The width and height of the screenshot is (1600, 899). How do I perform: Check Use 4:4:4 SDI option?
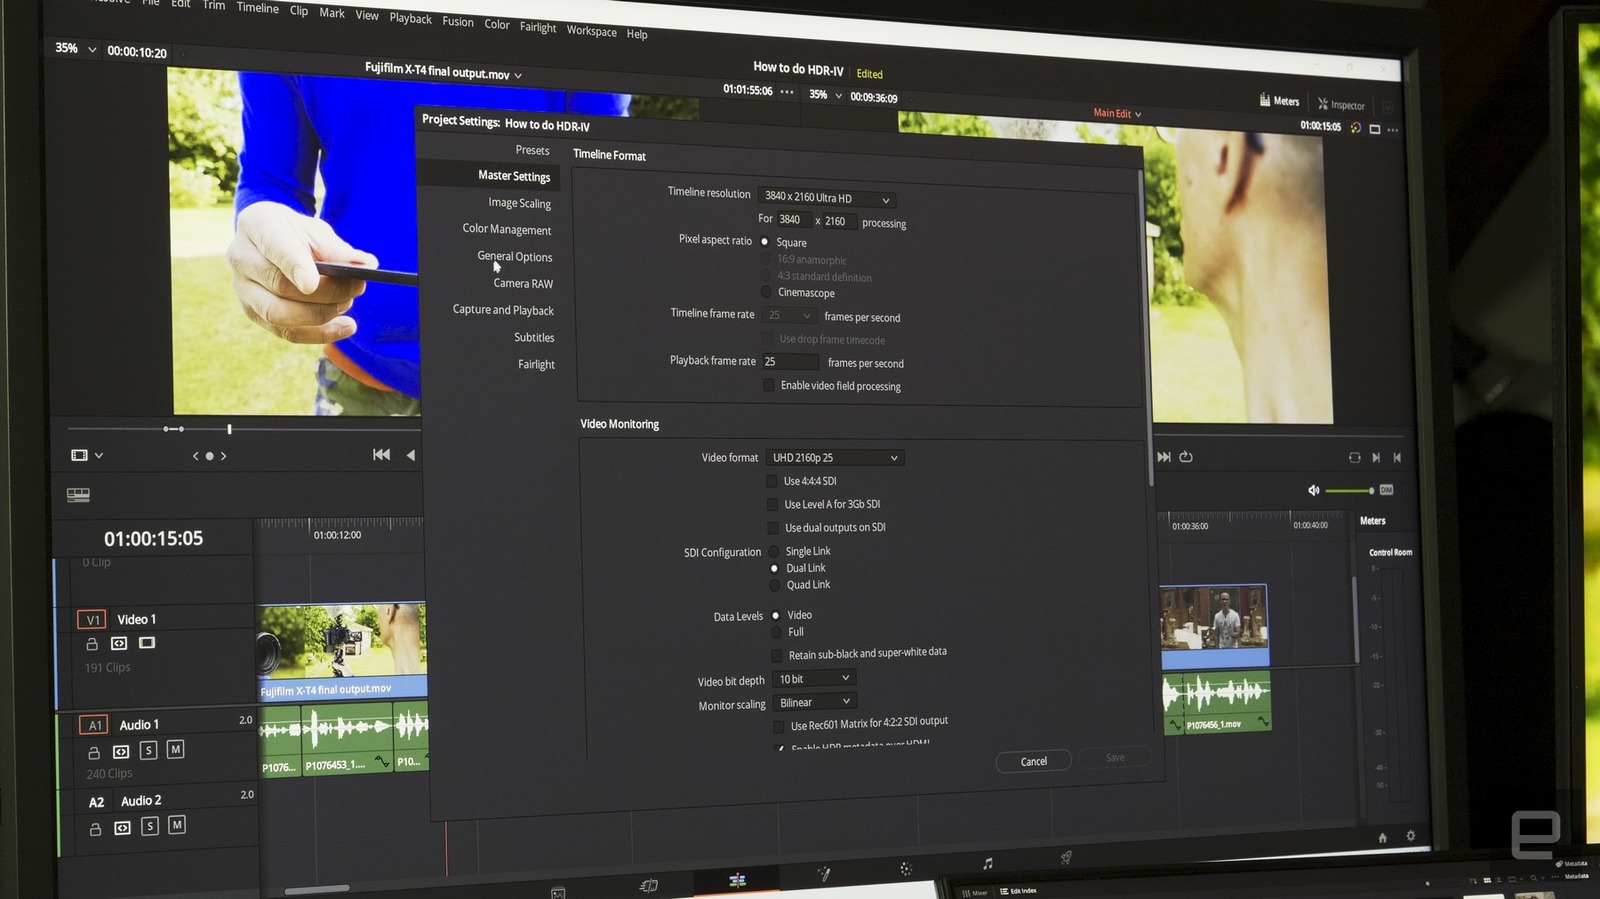point(771,481)
